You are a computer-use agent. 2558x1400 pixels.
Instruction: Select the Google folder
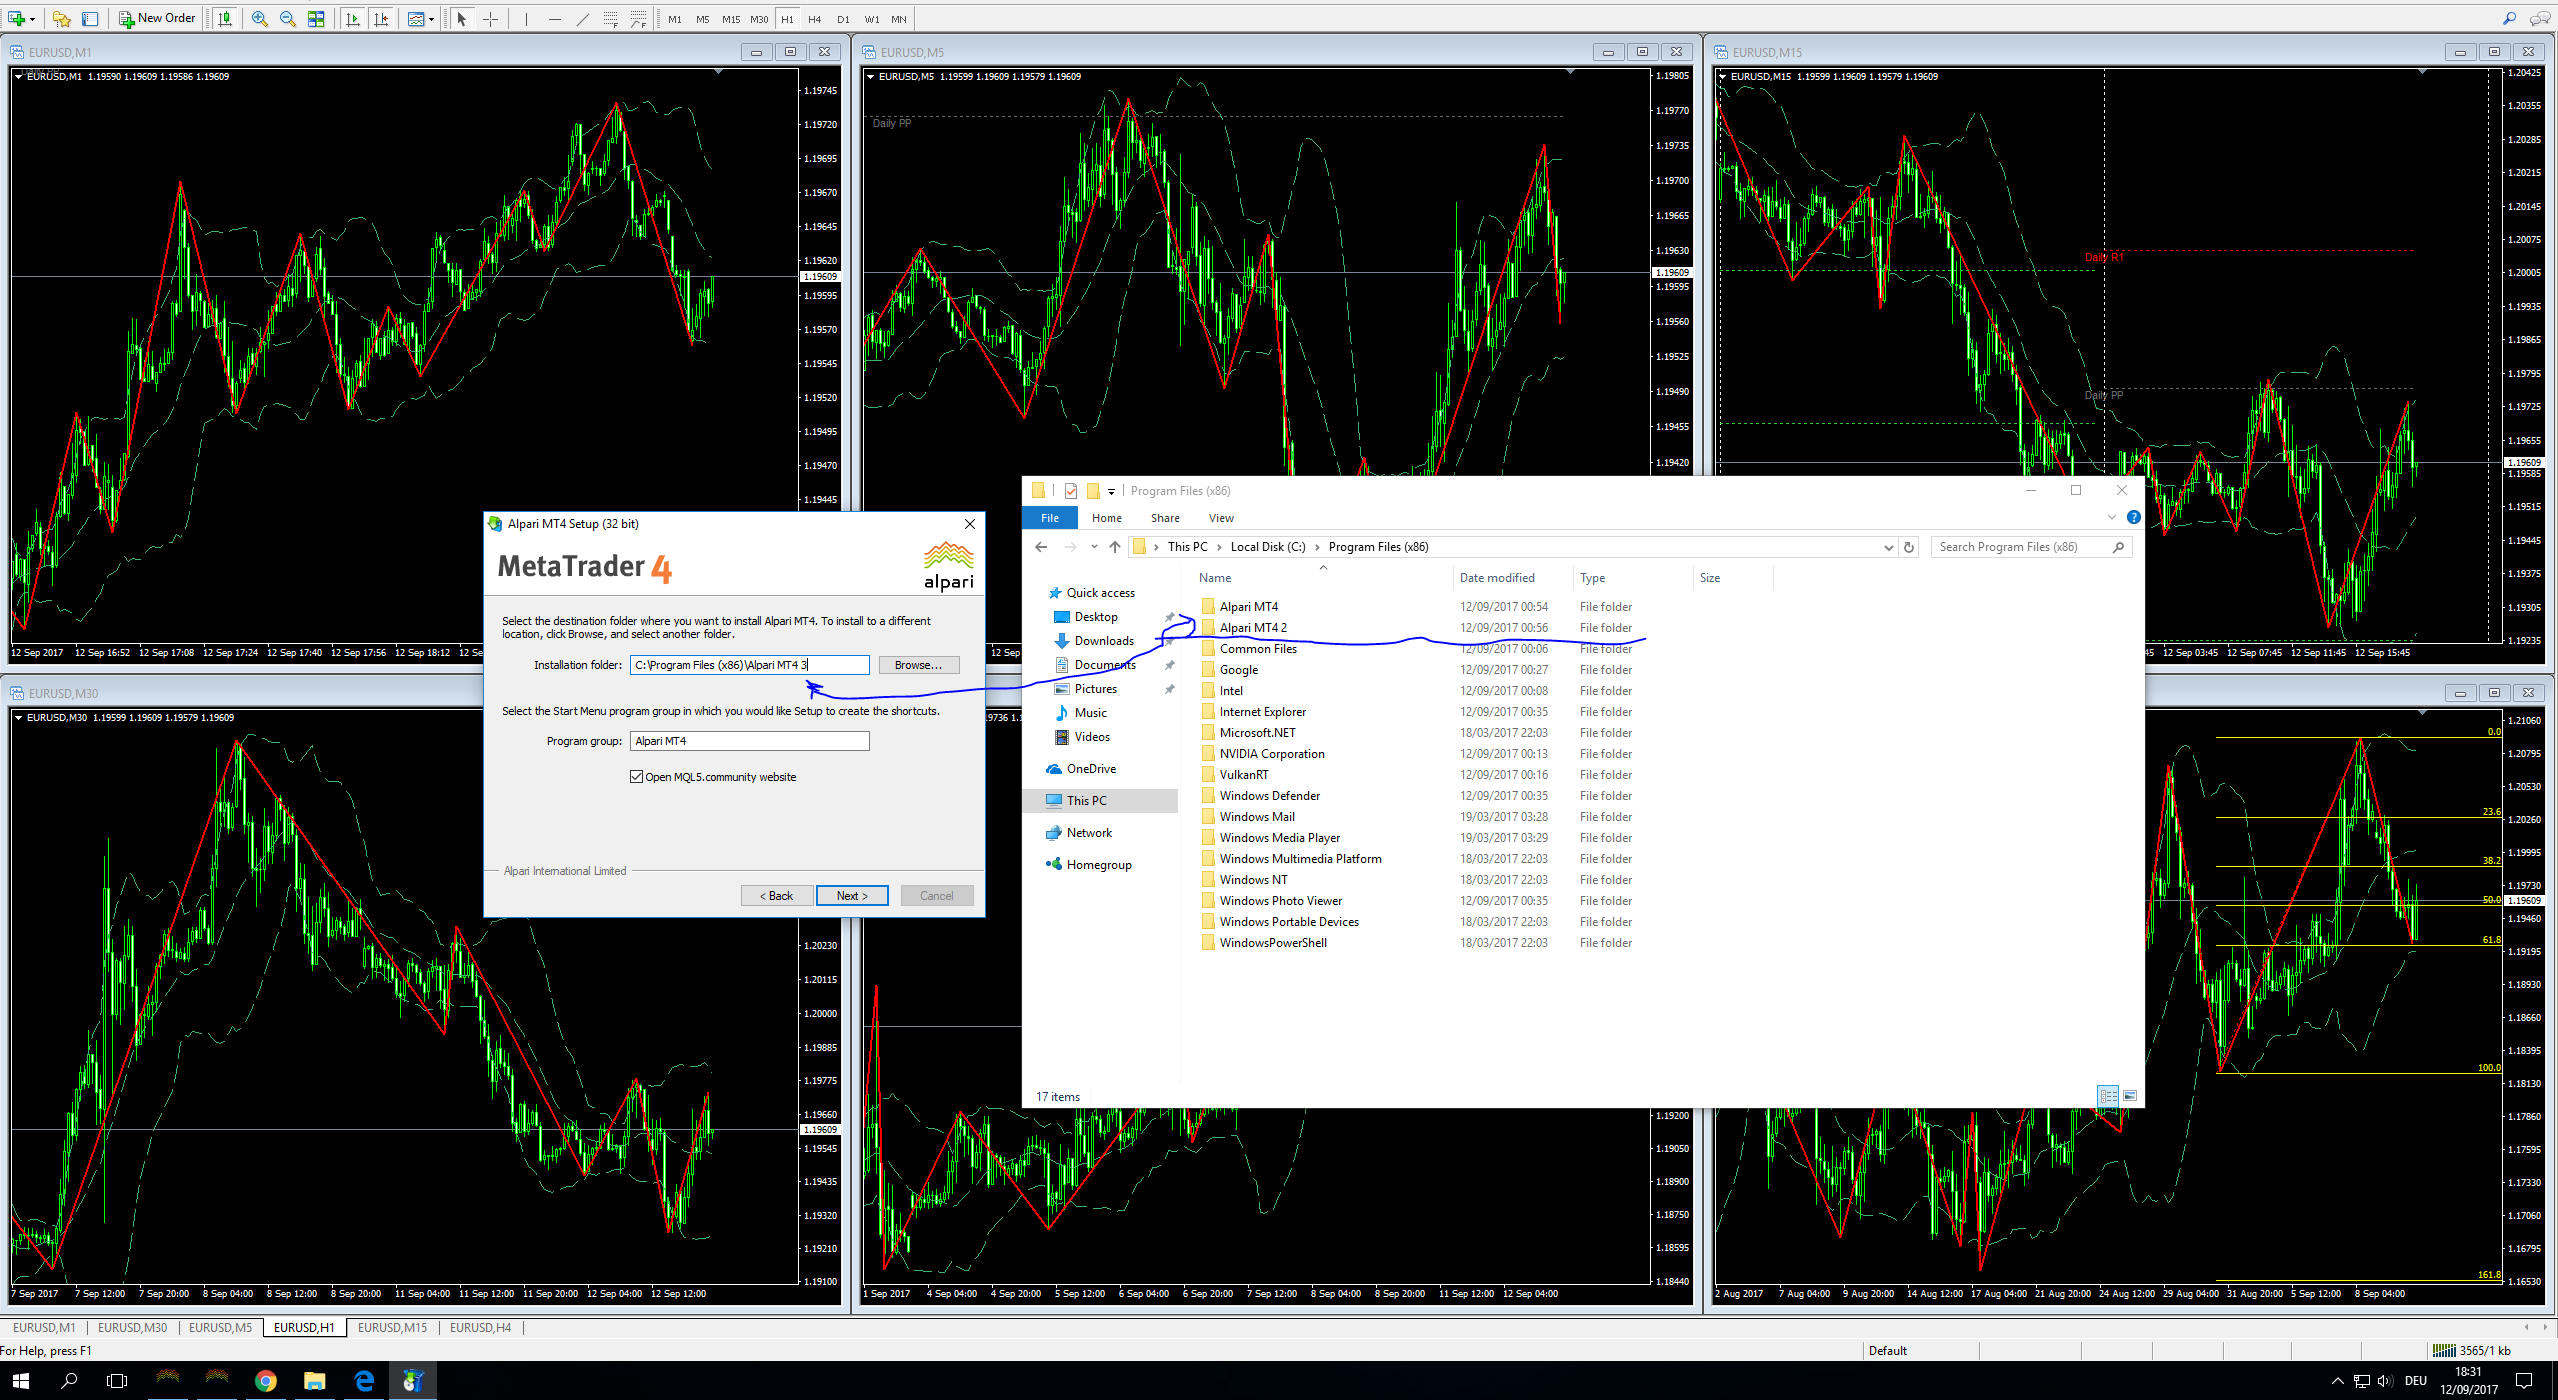click(x=1238, y=670)
